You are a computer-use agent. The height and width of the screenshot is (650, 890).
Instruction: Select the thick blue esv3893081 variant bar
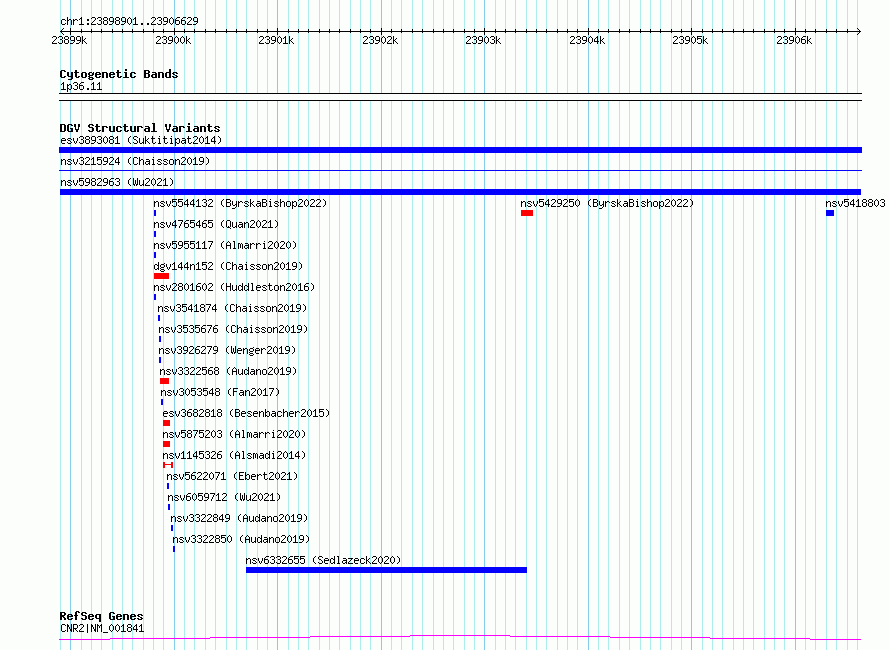460,150
